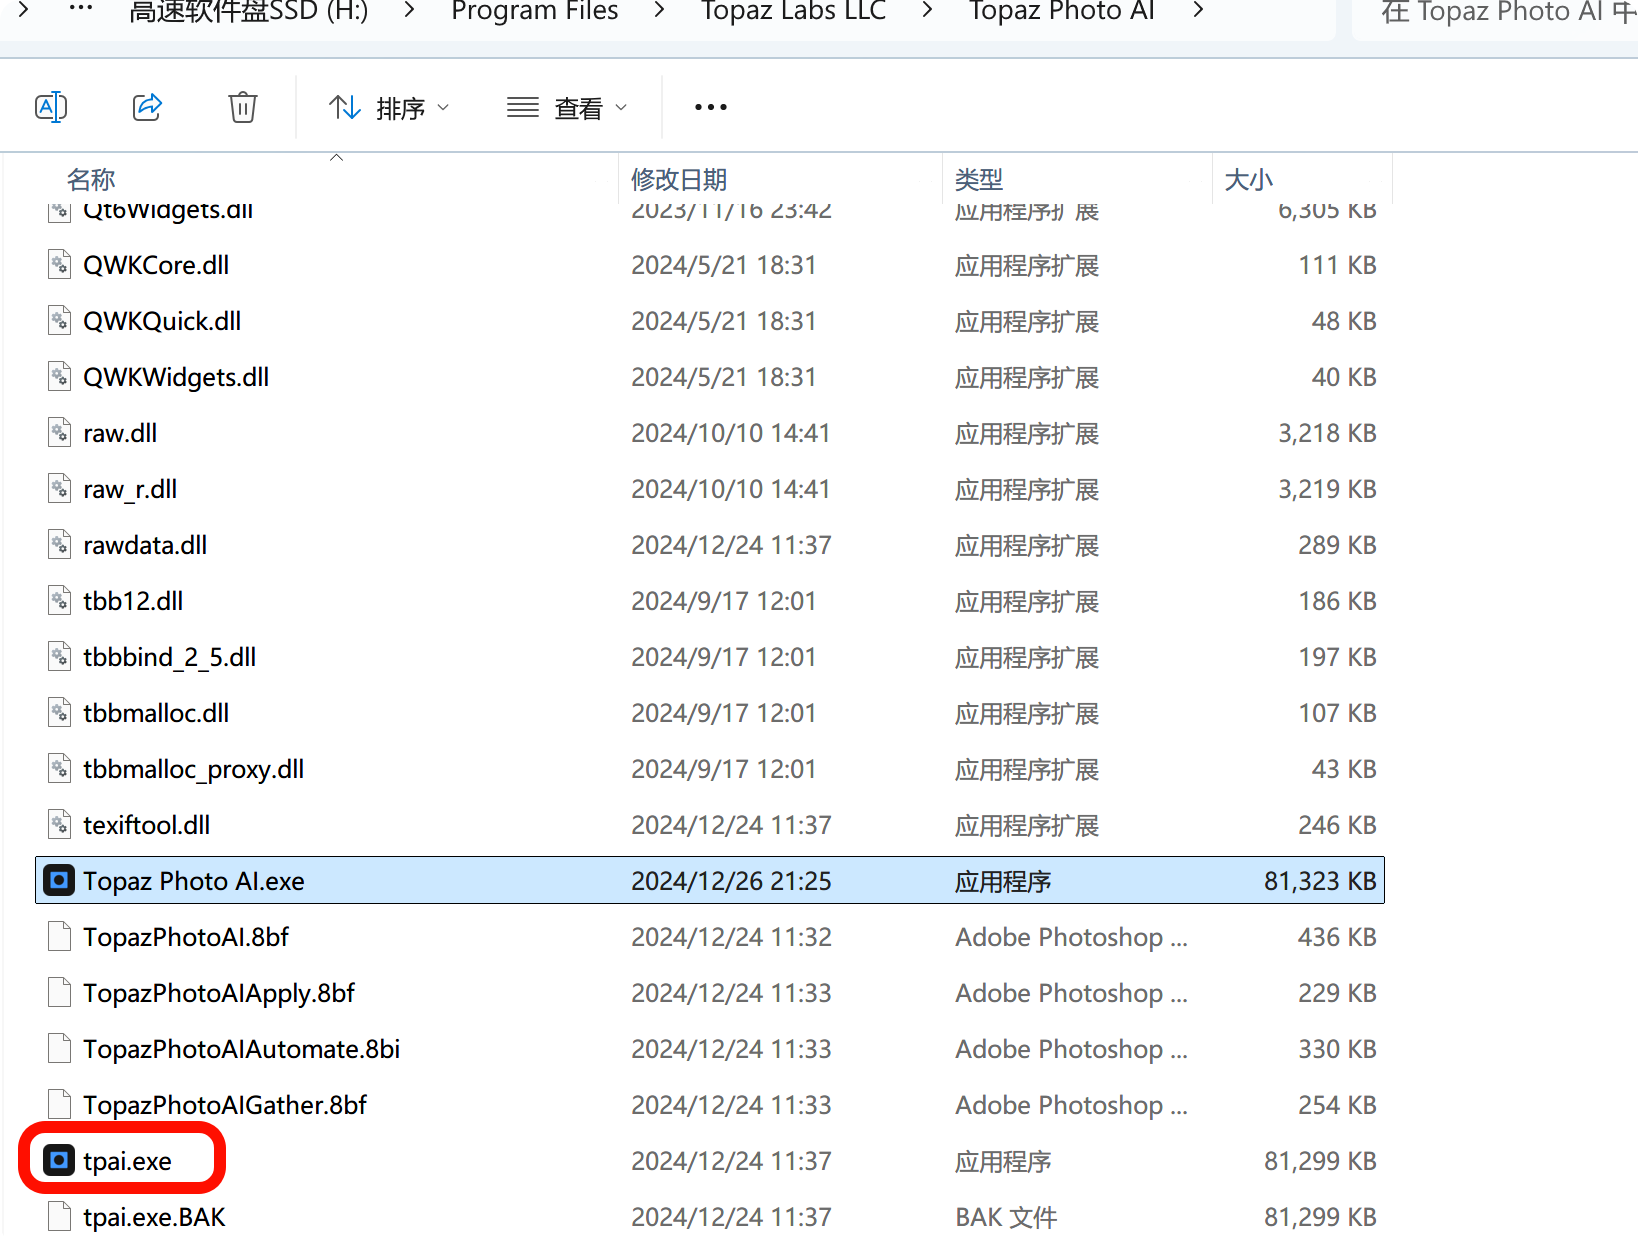This screenshot has width=1638, height=1244.
Task: Click BAK 文件 type cell
Action: tap(1006, 1217)
